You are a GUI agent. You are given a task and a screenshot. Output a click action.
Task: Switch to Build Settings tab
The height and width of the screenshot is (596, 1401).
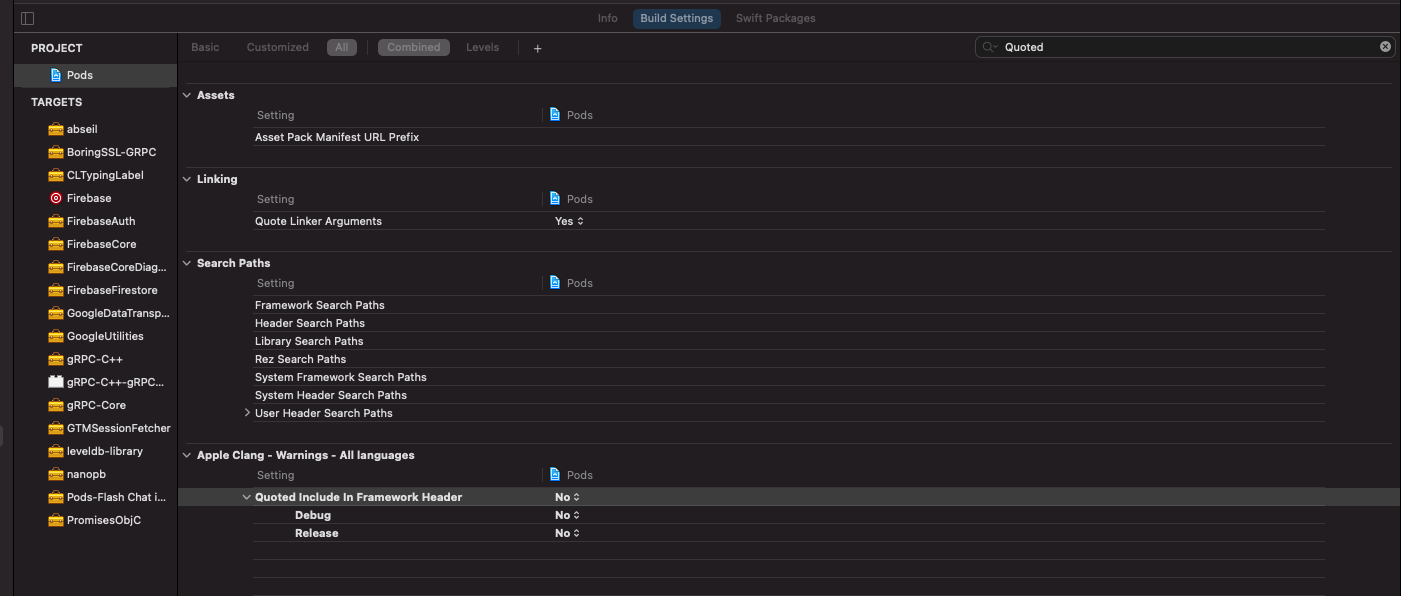[677, 18]
